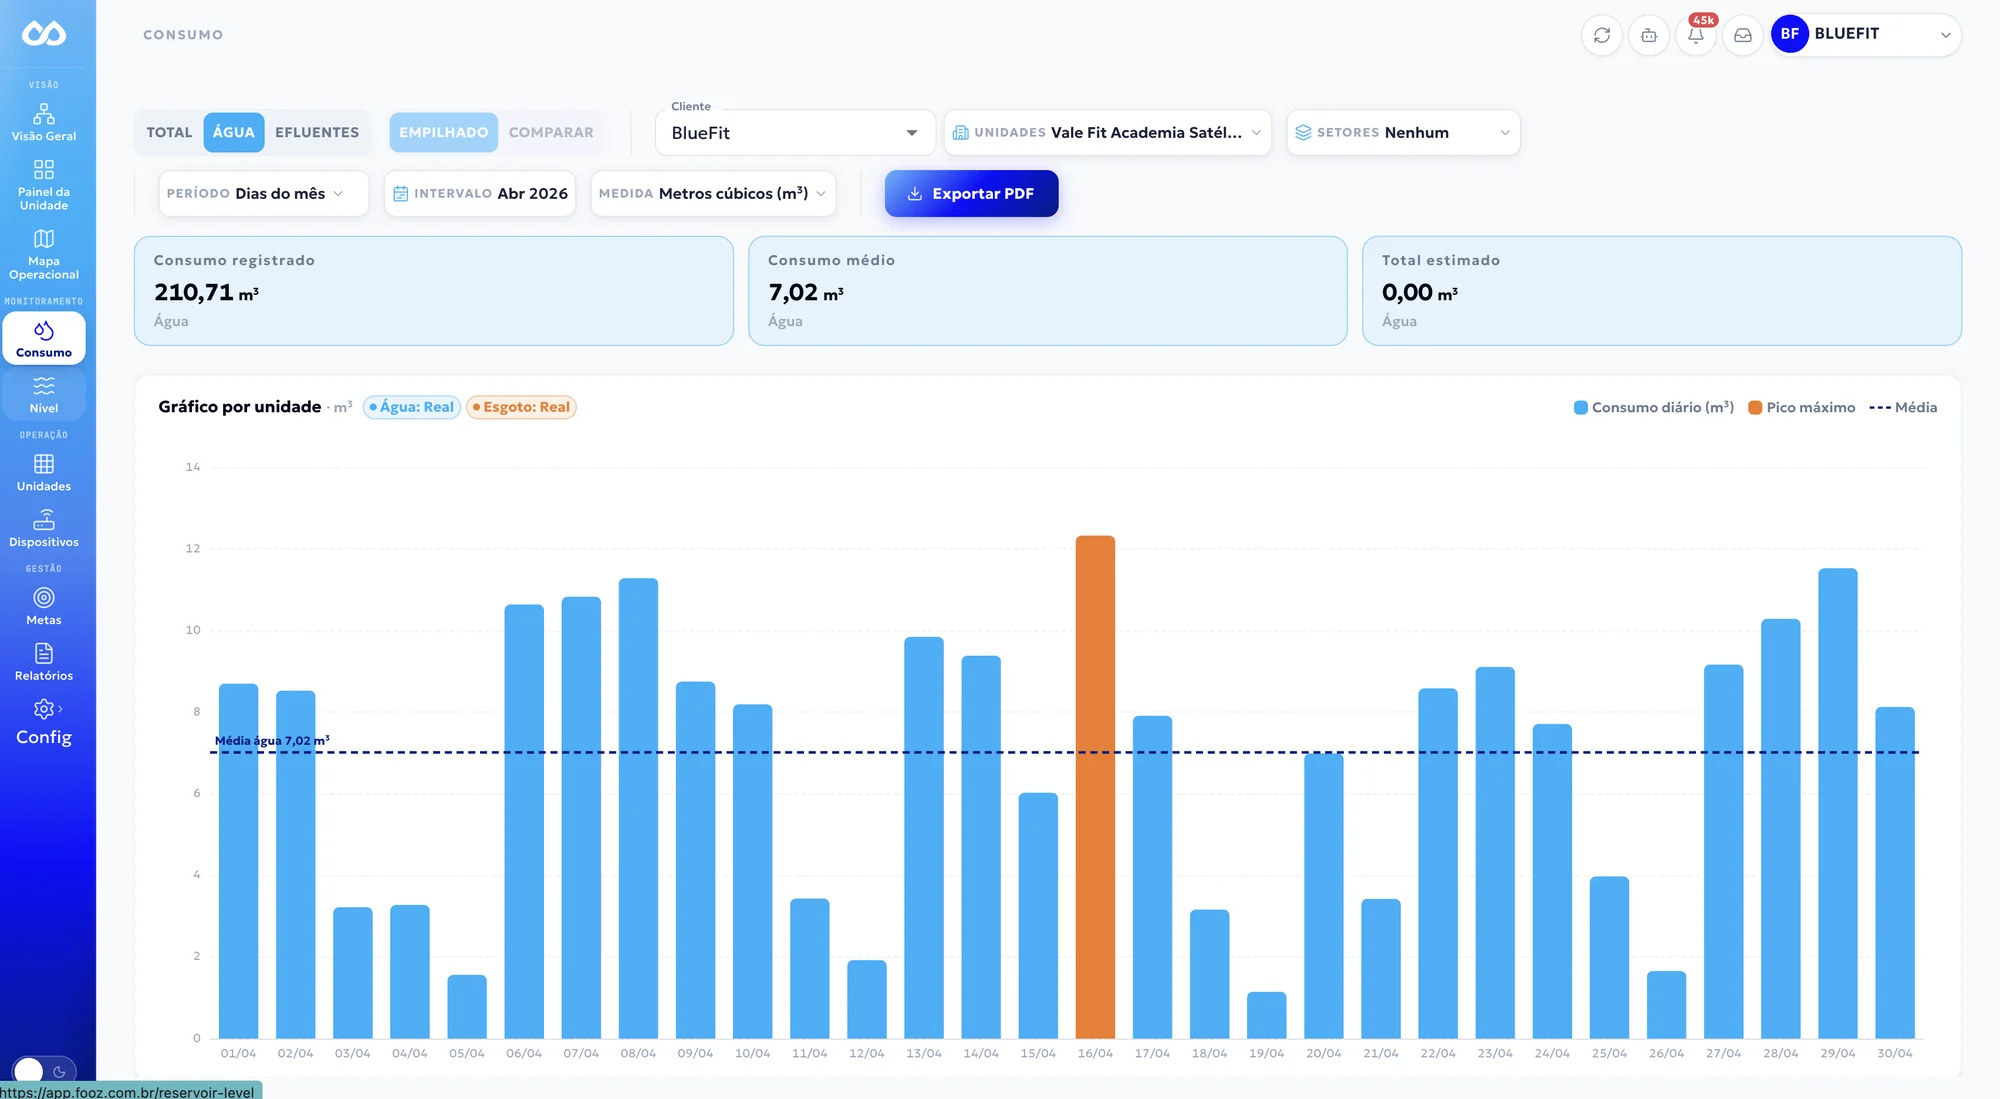Open the Intervalo Abr 2026 picker

480,194
